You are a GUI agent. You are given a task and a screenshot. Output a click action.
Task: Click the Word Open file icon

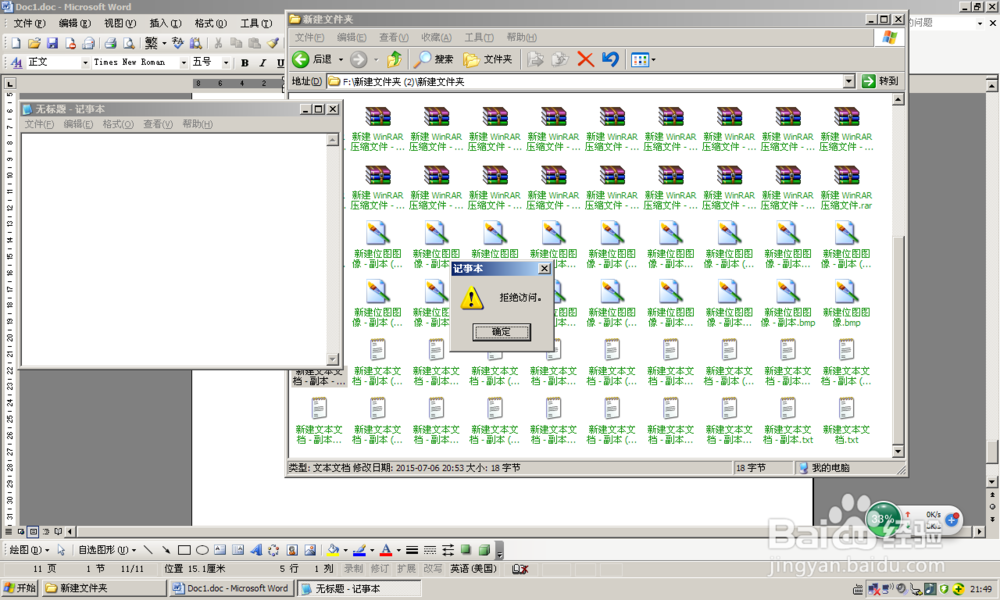pyautogui.click(x=34, y=43)
